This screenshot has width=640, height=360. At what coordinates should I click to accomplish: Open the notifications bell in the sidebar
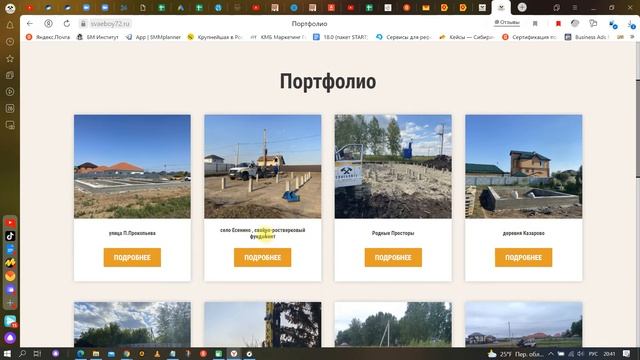[10, 25]
